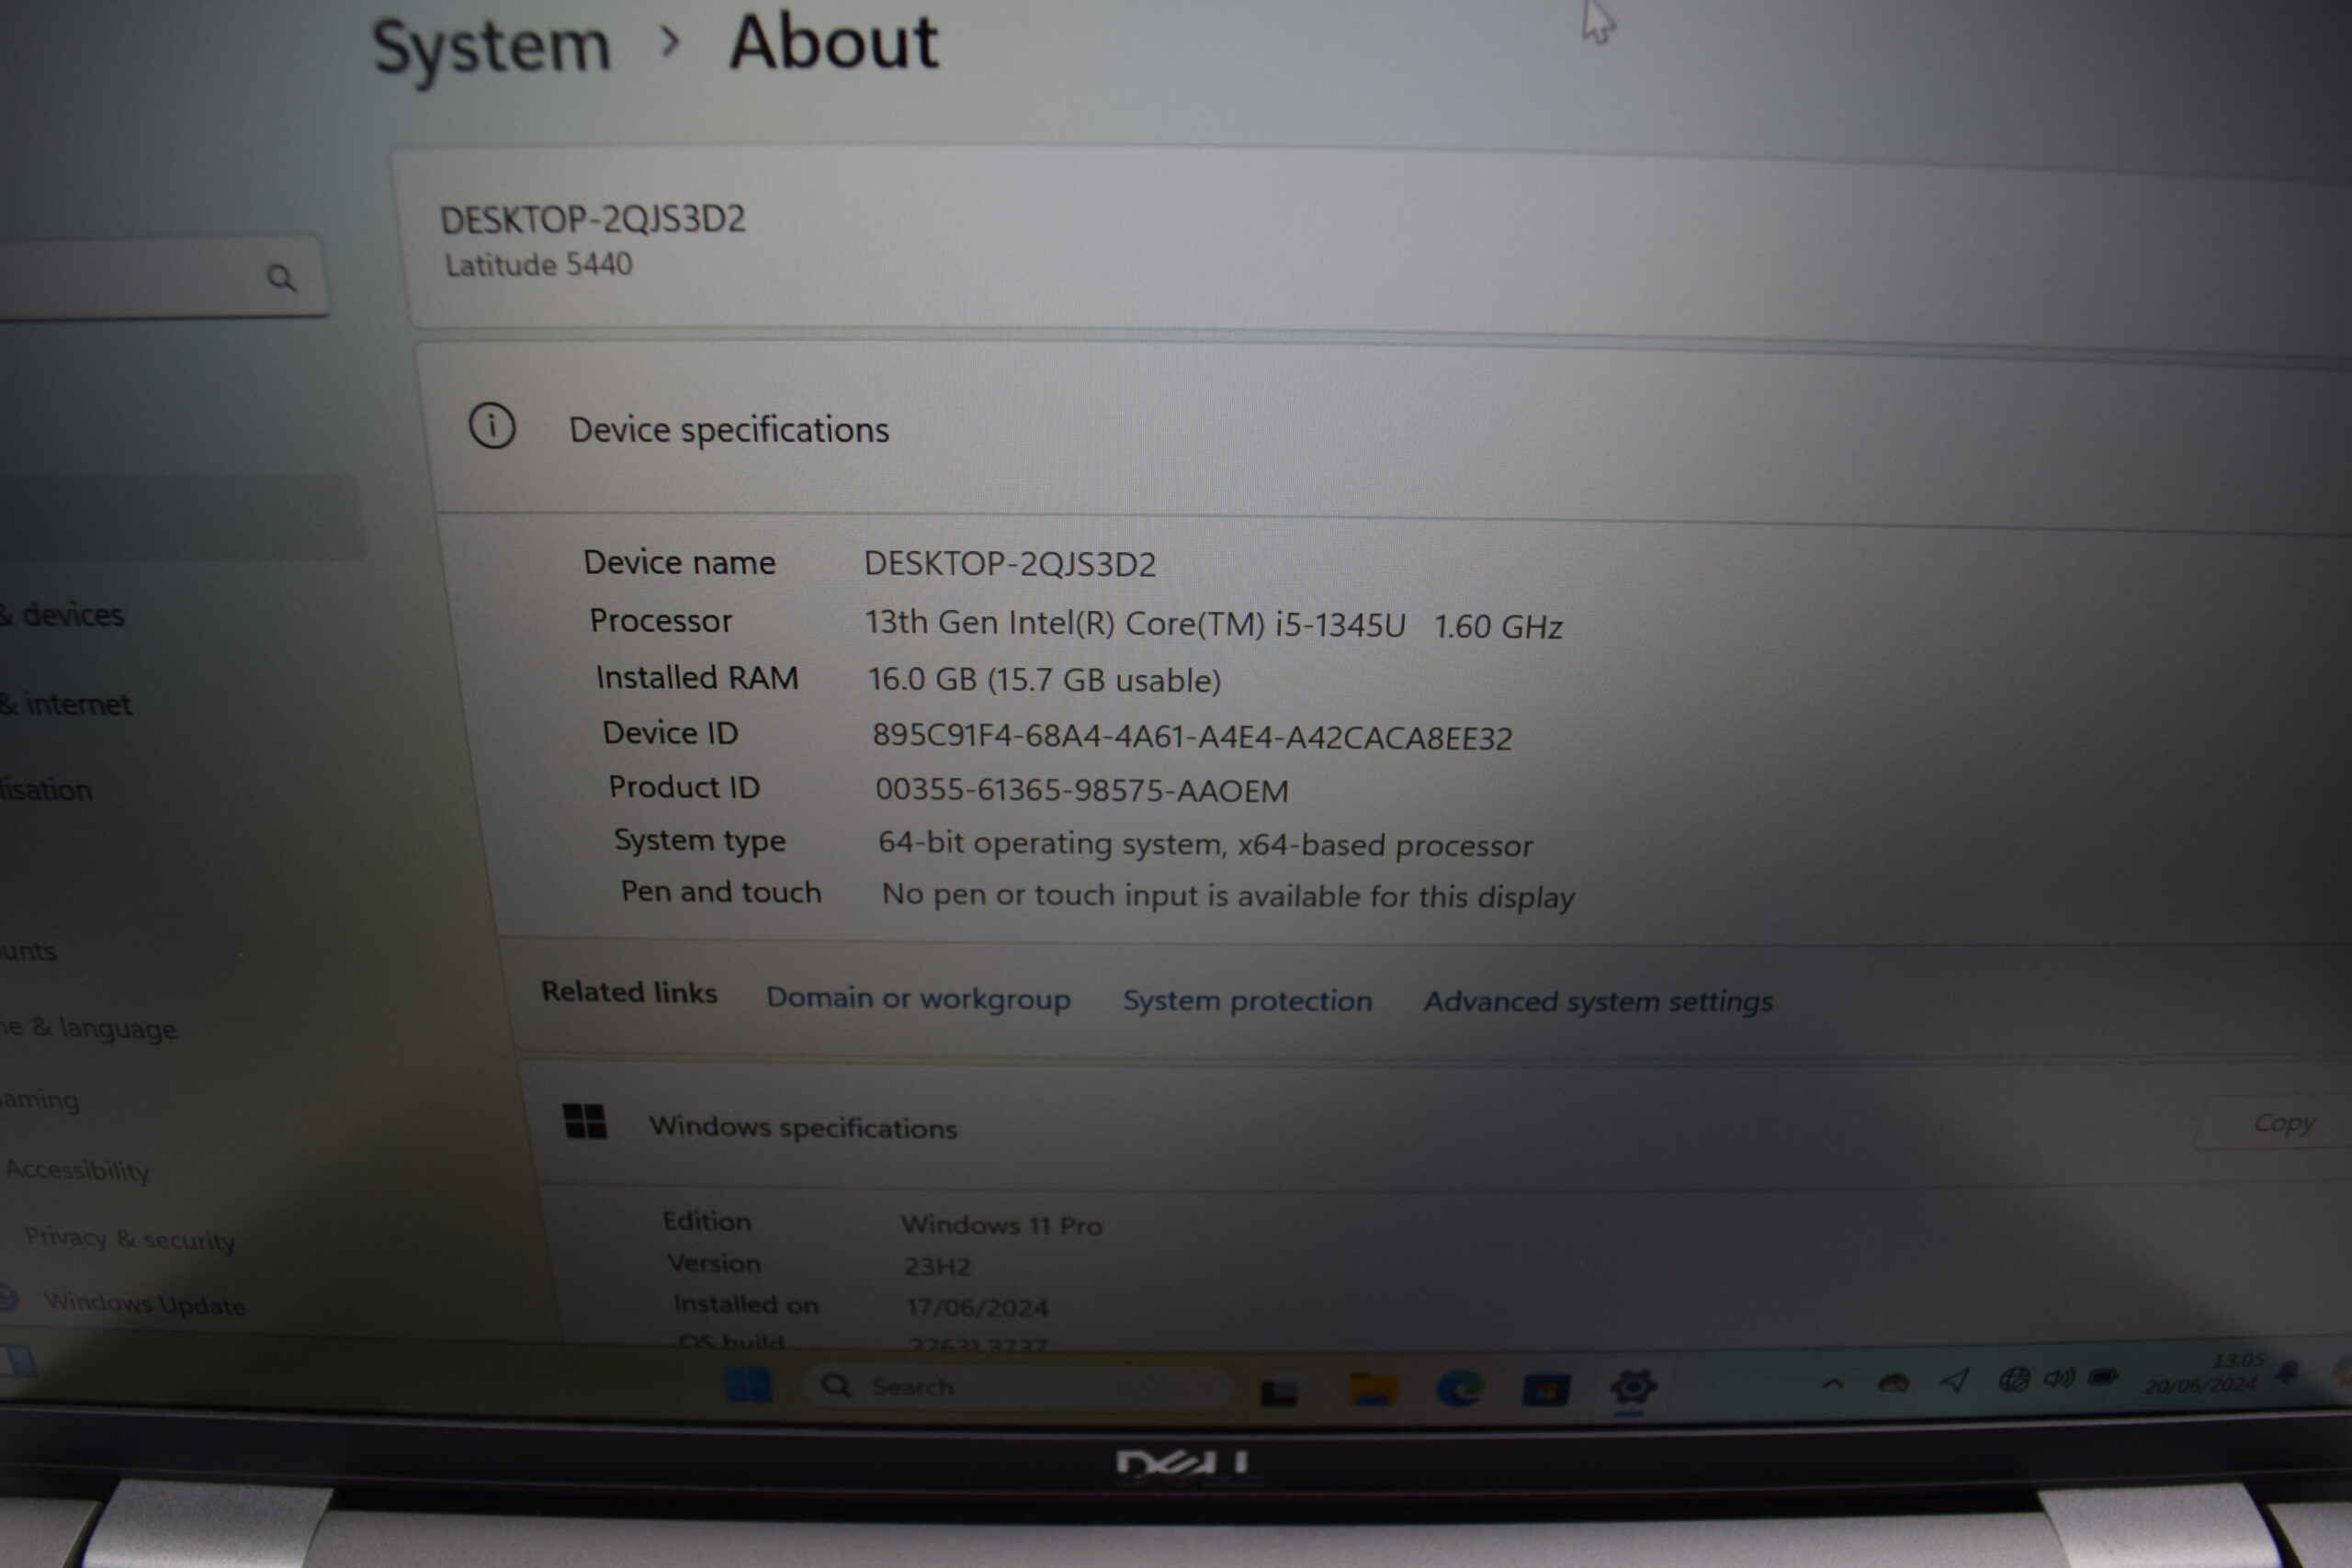Screen dimensions: 2352x1568
Task: Click the version value '23H2'
Action: pyautogui.click(x=937, y=1266)
